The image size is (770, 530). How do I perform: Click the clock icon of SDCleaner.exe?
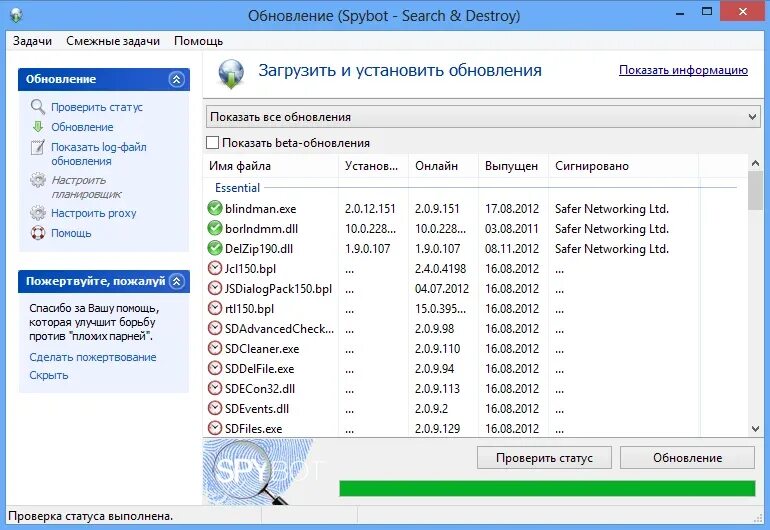click(x=215, y=348)
